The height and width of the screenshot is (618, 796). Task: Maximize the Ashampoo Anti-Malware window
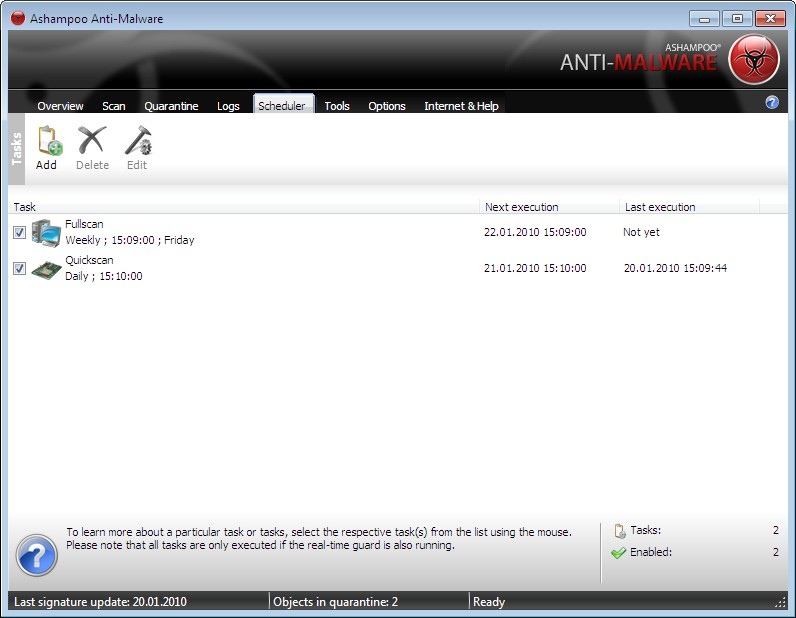pos(737,19)
